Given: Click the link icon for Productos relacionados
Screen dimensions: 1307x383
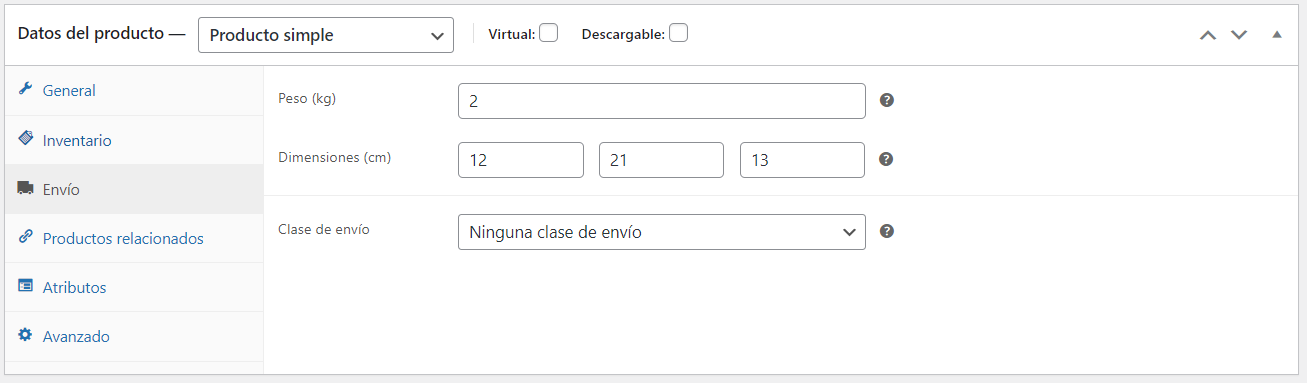Looking at the screenshot, I should pyautogui.click(x=26, y=237).
